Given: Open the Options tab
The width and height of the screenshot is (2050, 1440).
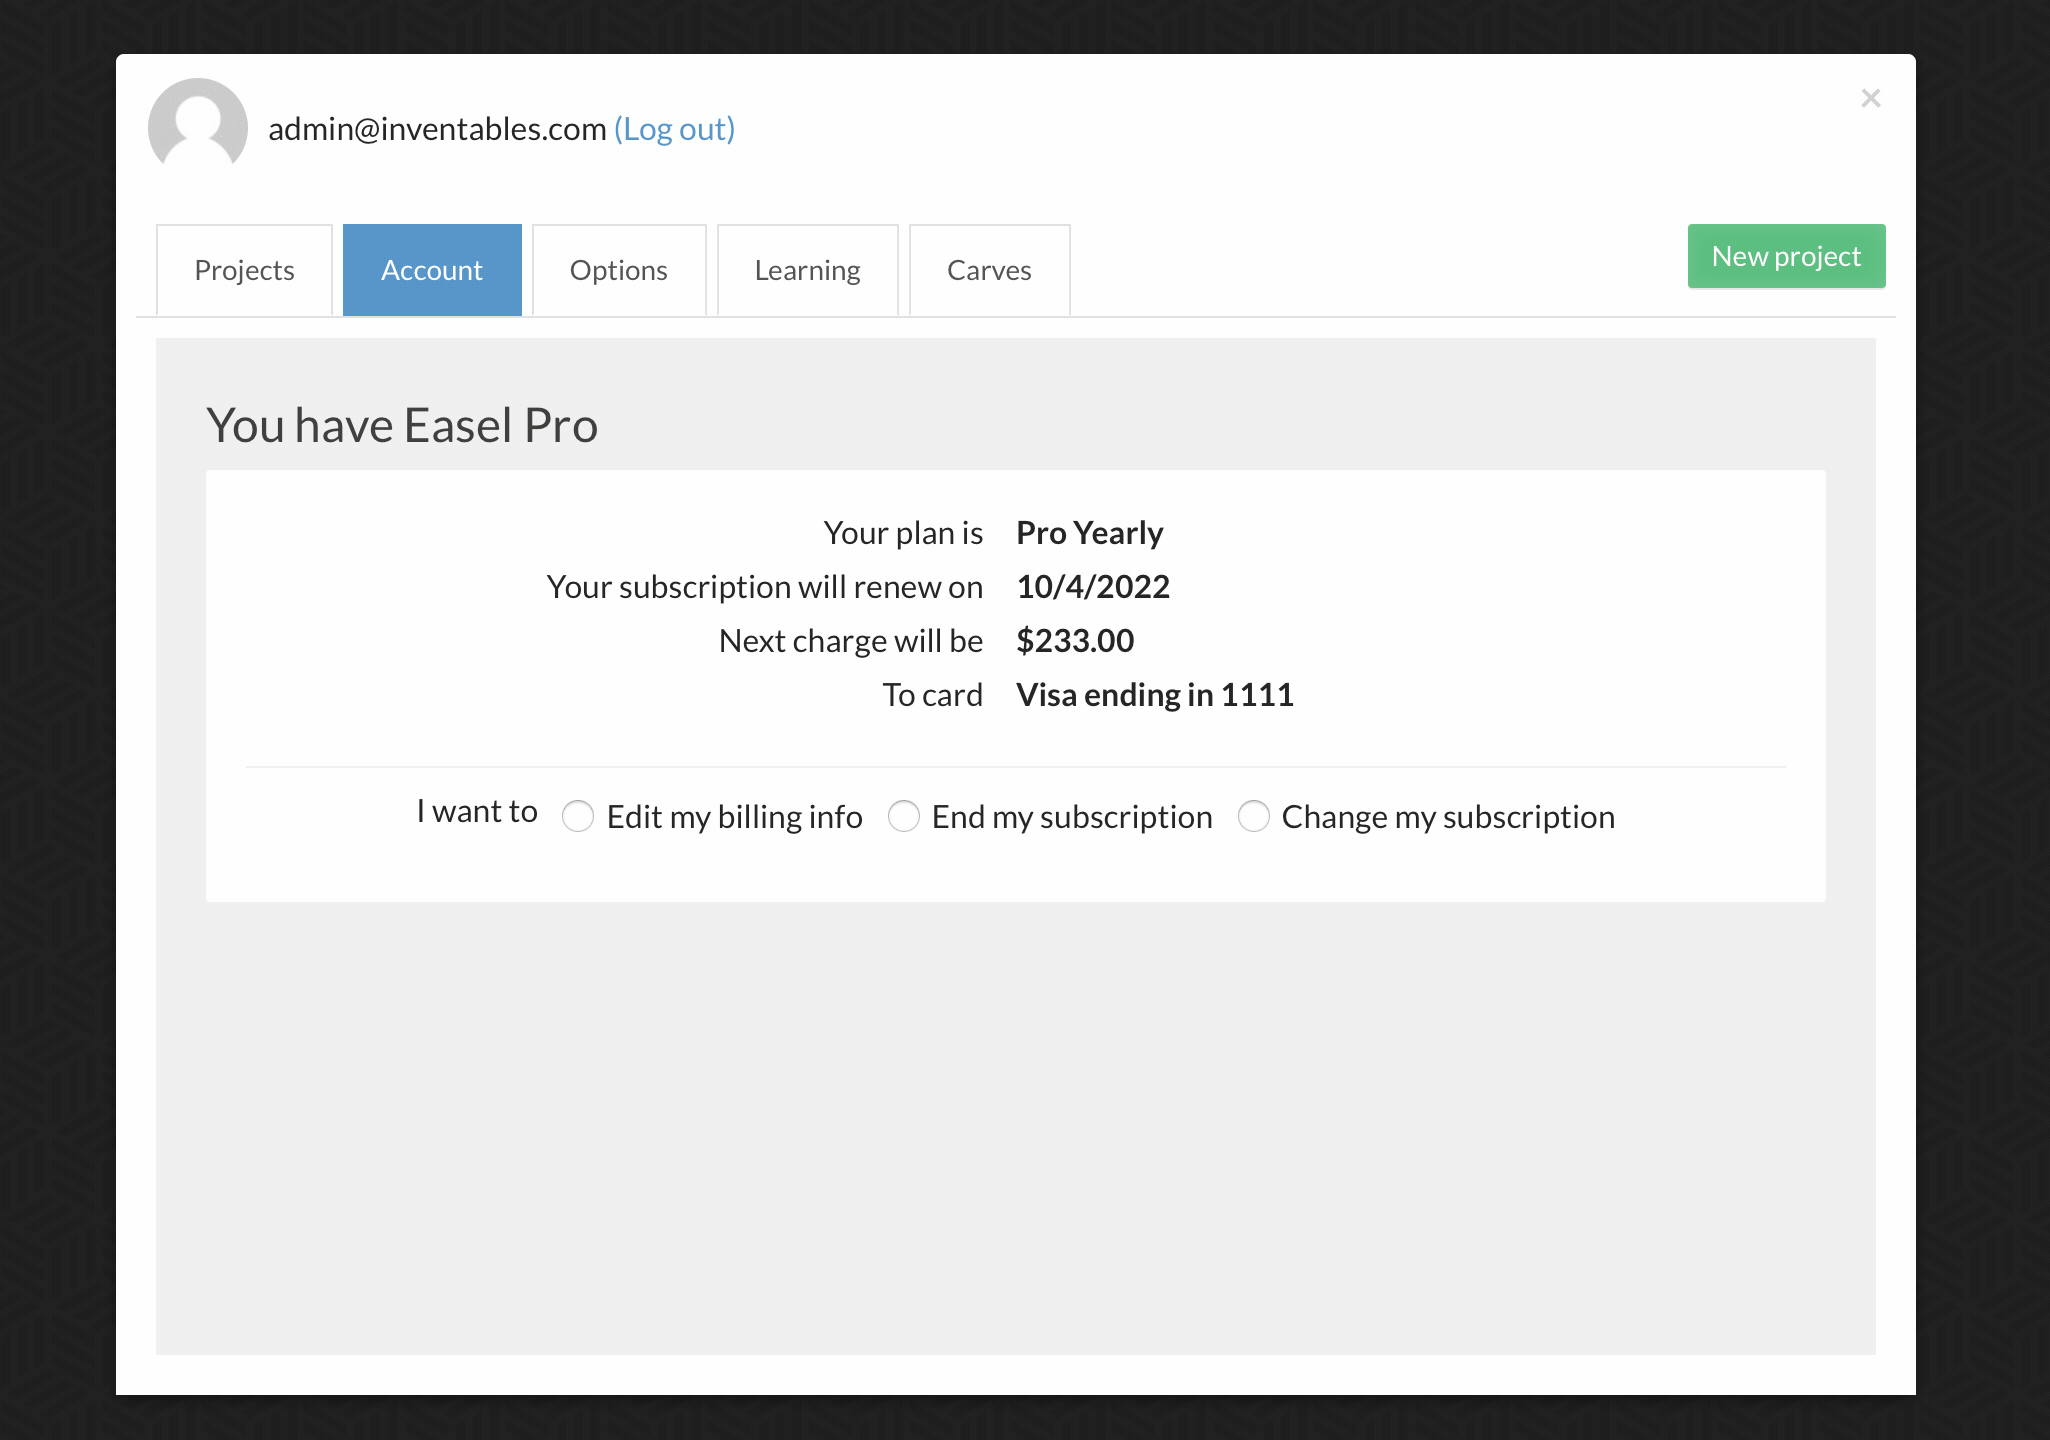Looking at the screenshot, I should point(618,270).
